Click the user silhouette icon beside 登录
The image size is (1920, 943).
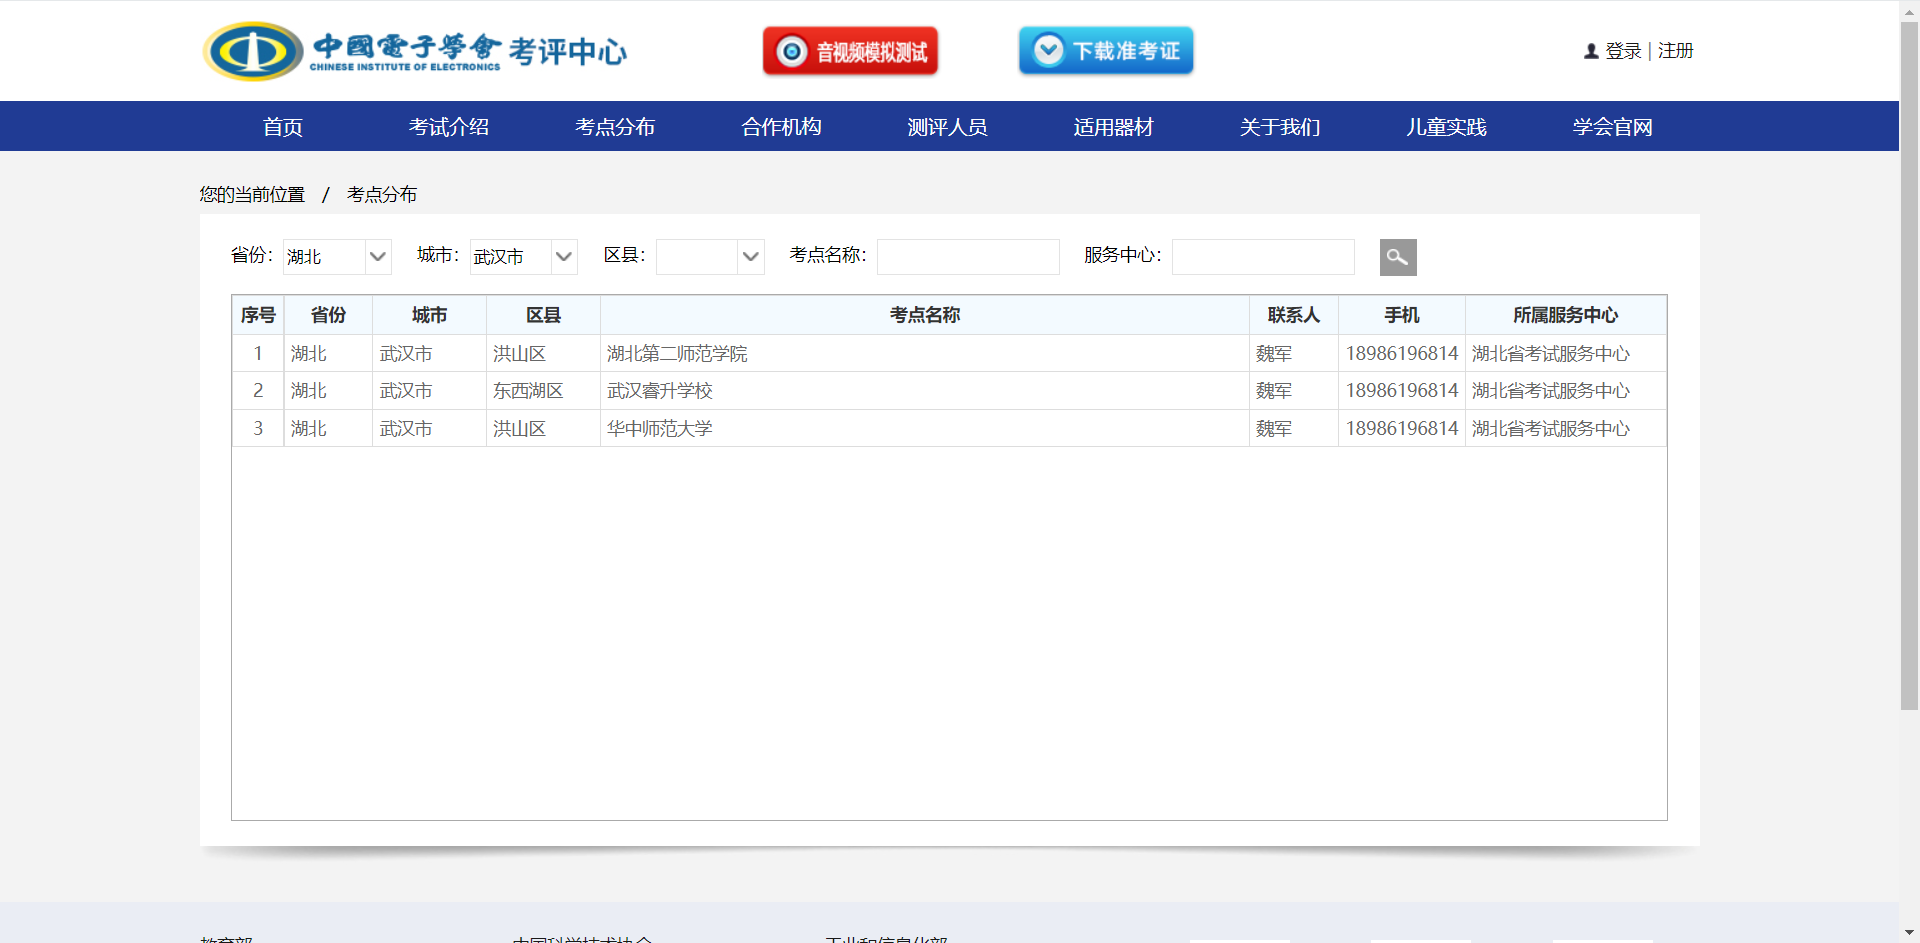(x=1590, y=50)
